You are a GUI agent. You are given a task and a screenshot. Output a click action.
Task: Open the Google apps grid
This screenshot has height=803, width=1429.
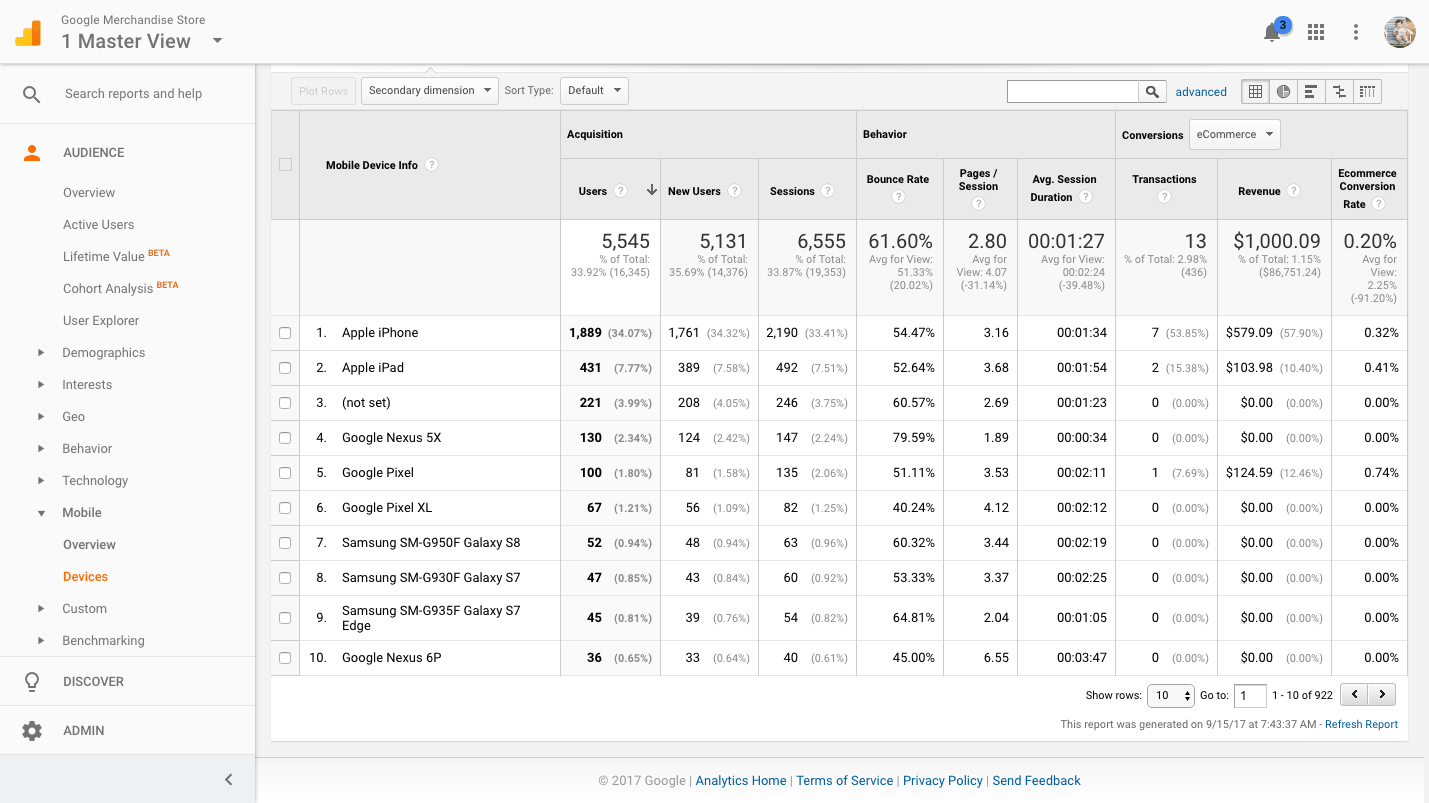(x=1316, y=32)
